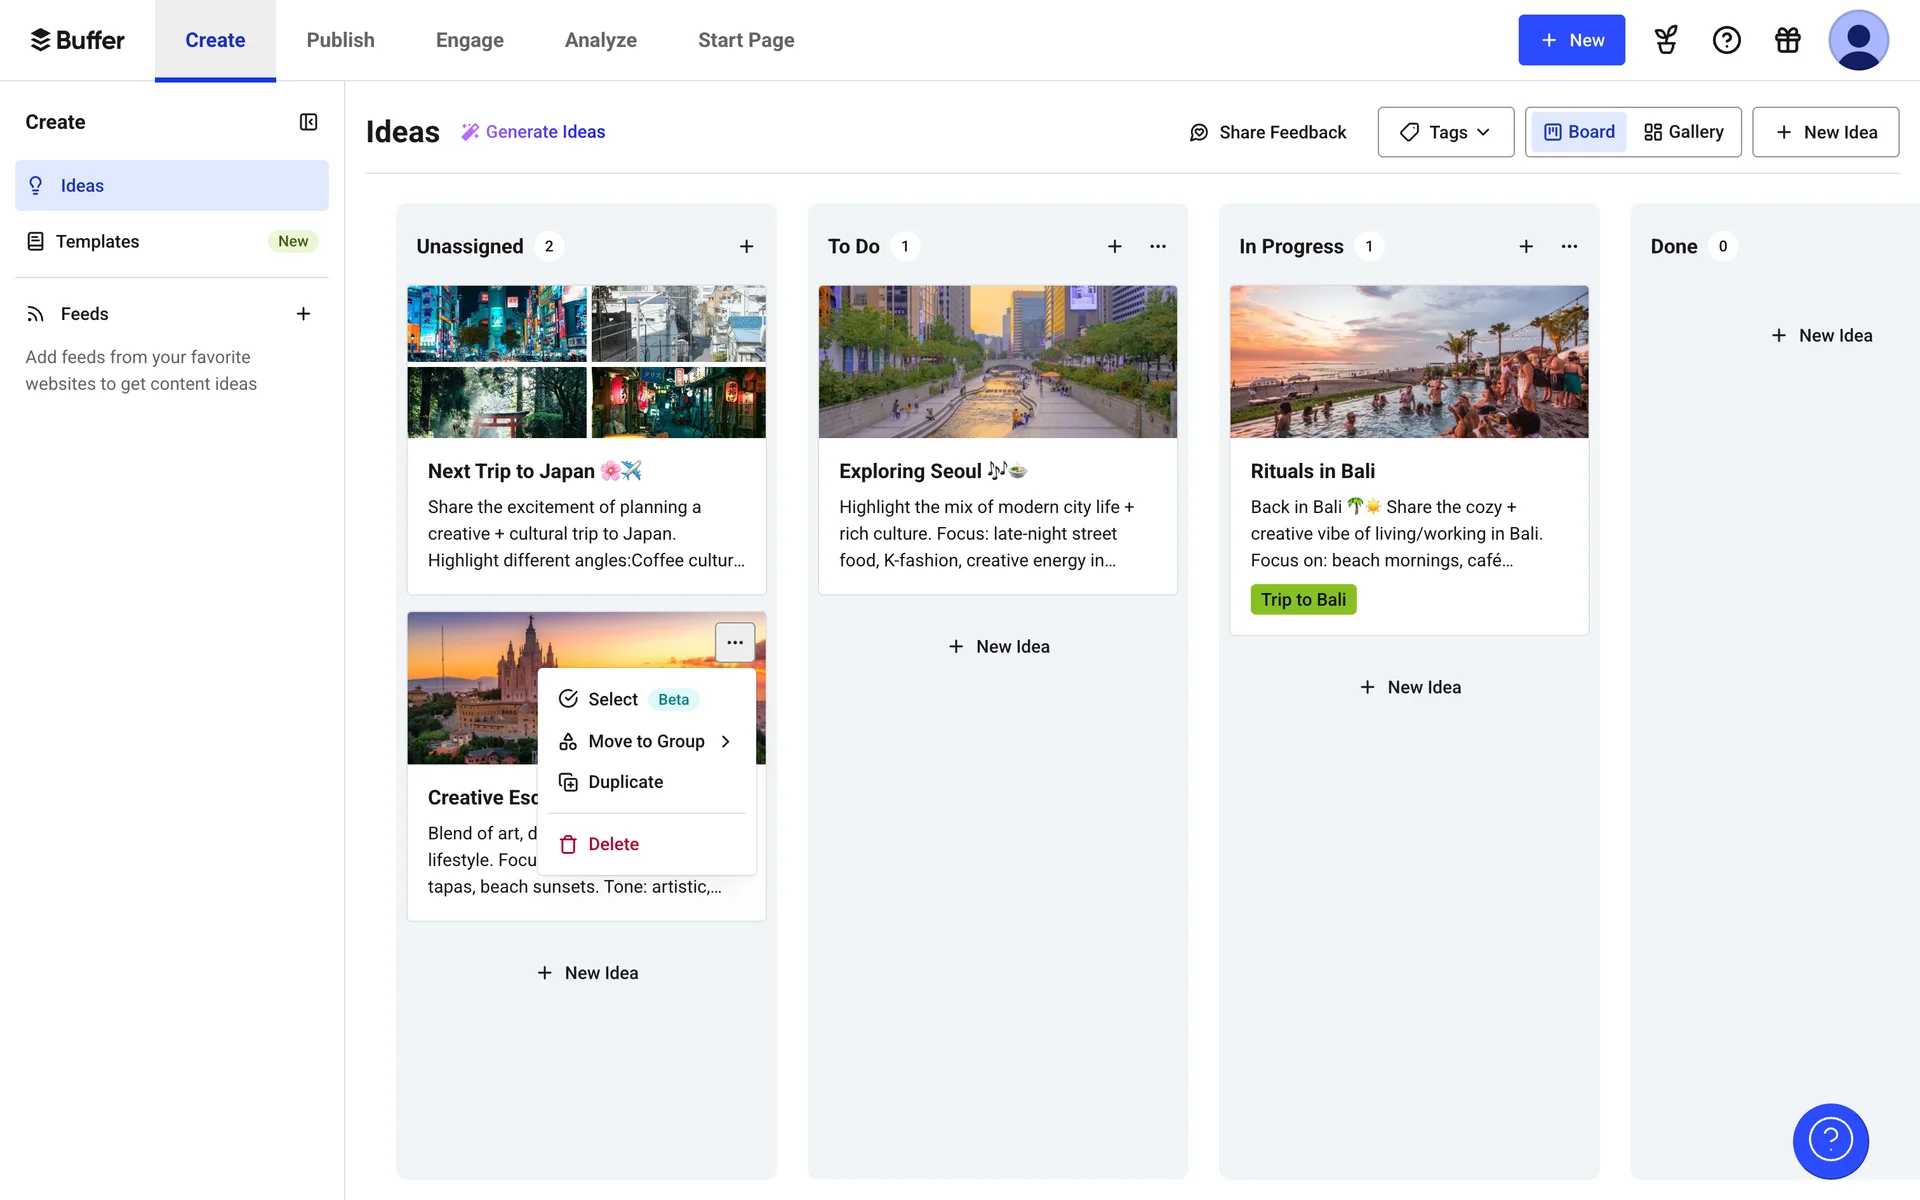Click the Trip to Bali green tag

coord(1302,599)
